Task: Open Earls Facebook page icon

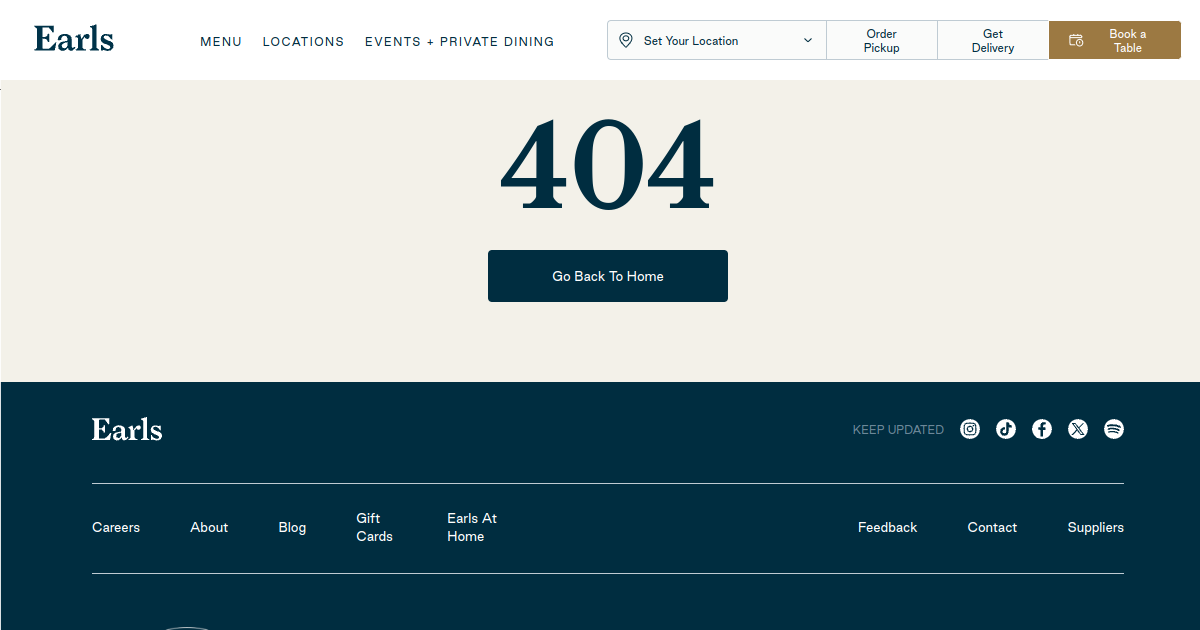Action: tap(1042, 429)
